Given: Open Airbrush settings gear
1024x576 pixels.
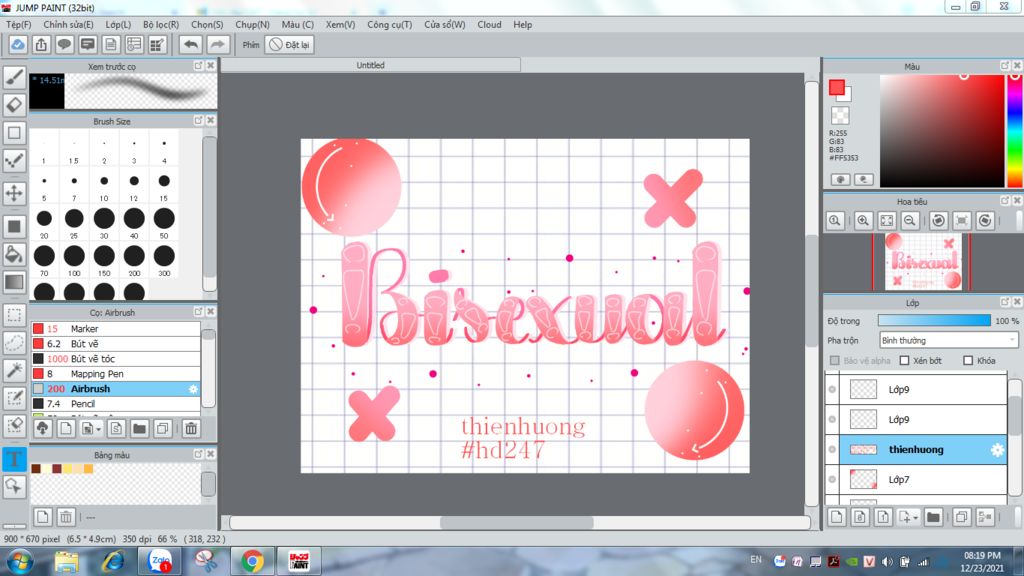Looking at the screenshot, I should (x=193, y=389).
